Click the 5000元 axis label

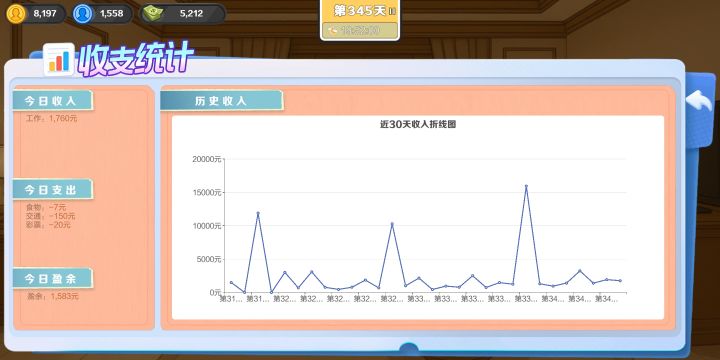[209, 259]
